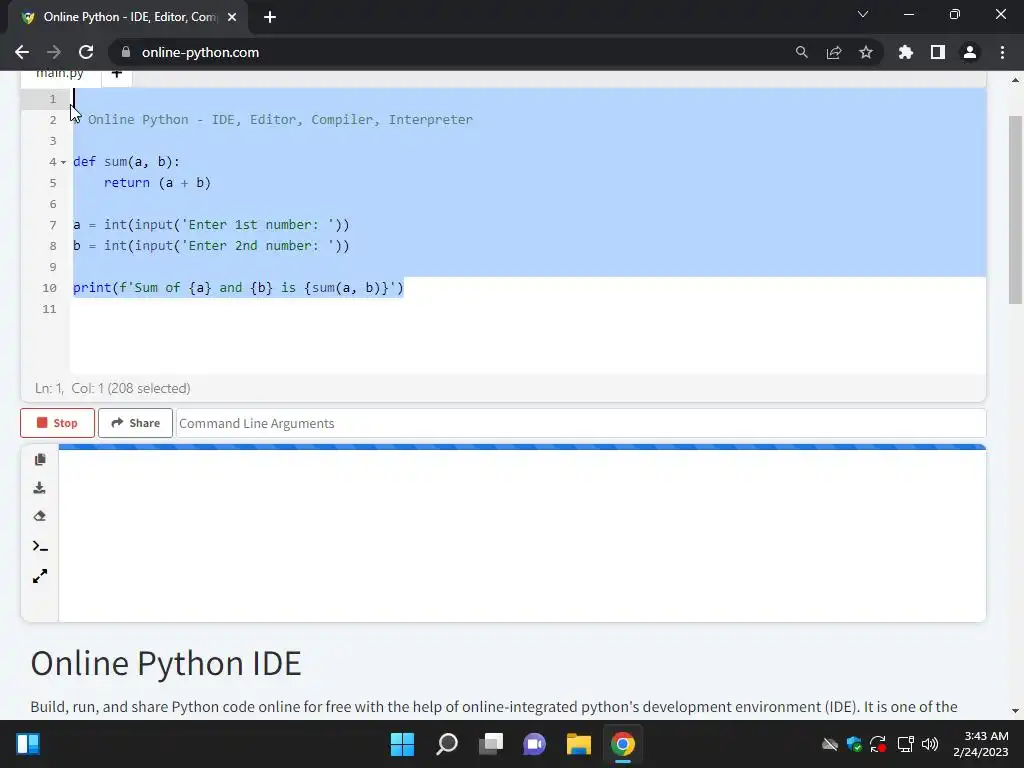Open the volume tray icon
The height and width of the screenshot is (768, 1024).
930,744
